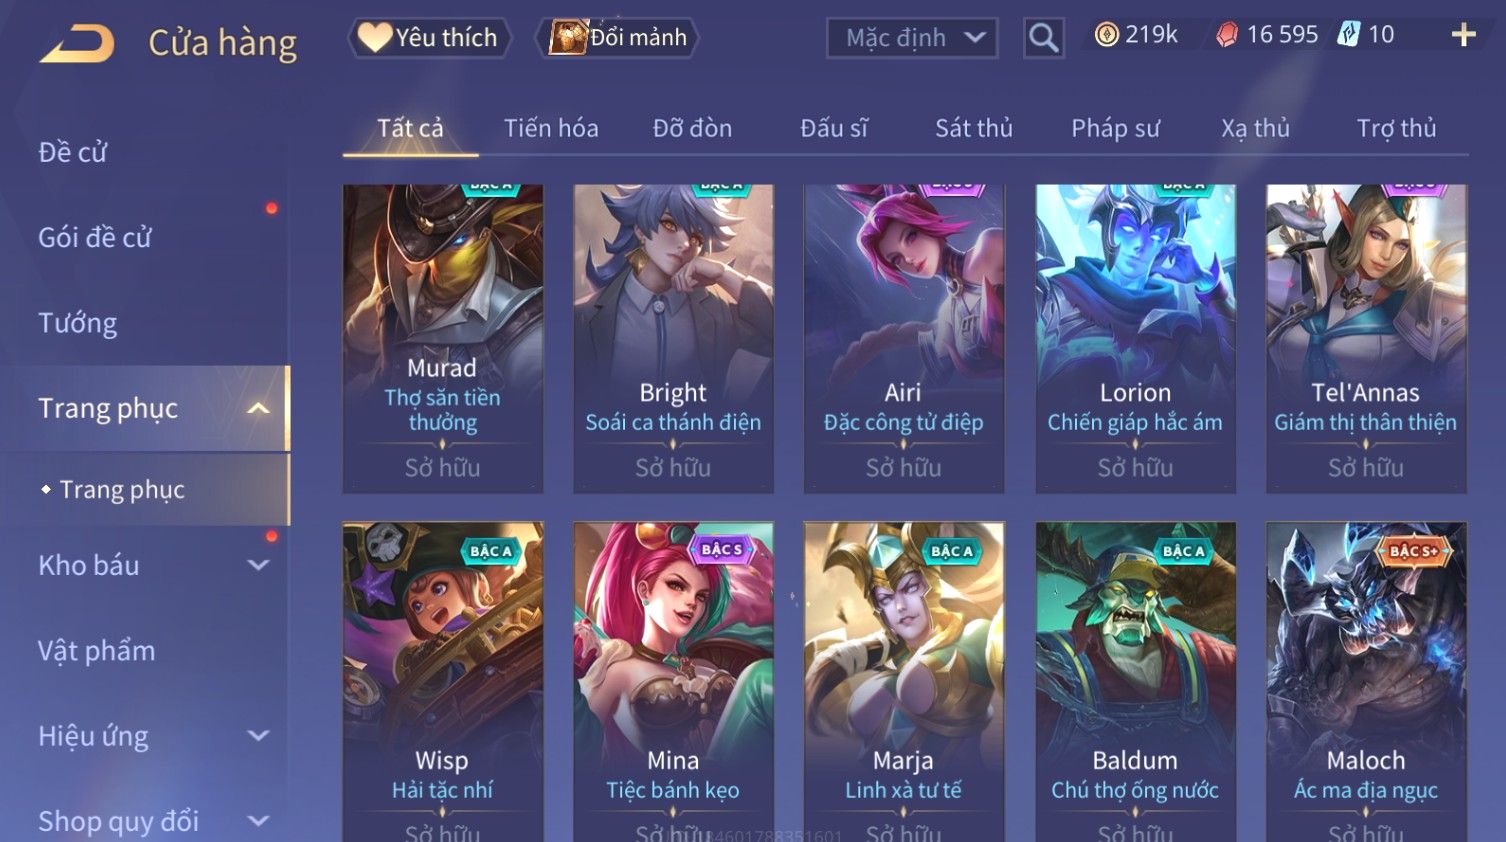
Task: Open Đổi mảnh fragment exchange chest icon
Action: (x=617, y=38)
